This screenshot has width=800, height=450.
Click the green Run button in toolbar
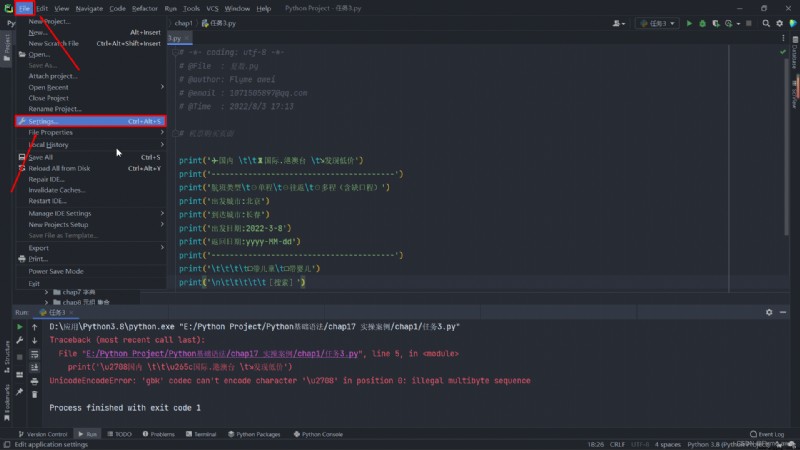[689, 23]
